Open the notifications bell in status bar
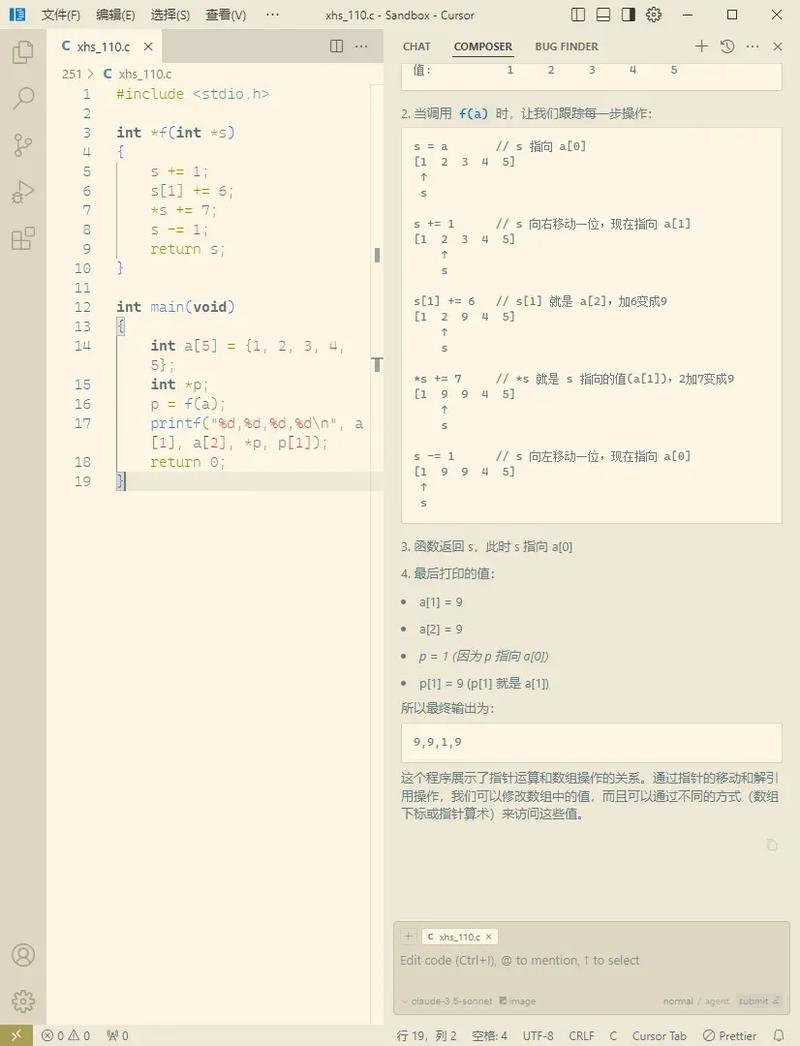800x1046 pixels. pyautogui.click(x=779, y=1036)
